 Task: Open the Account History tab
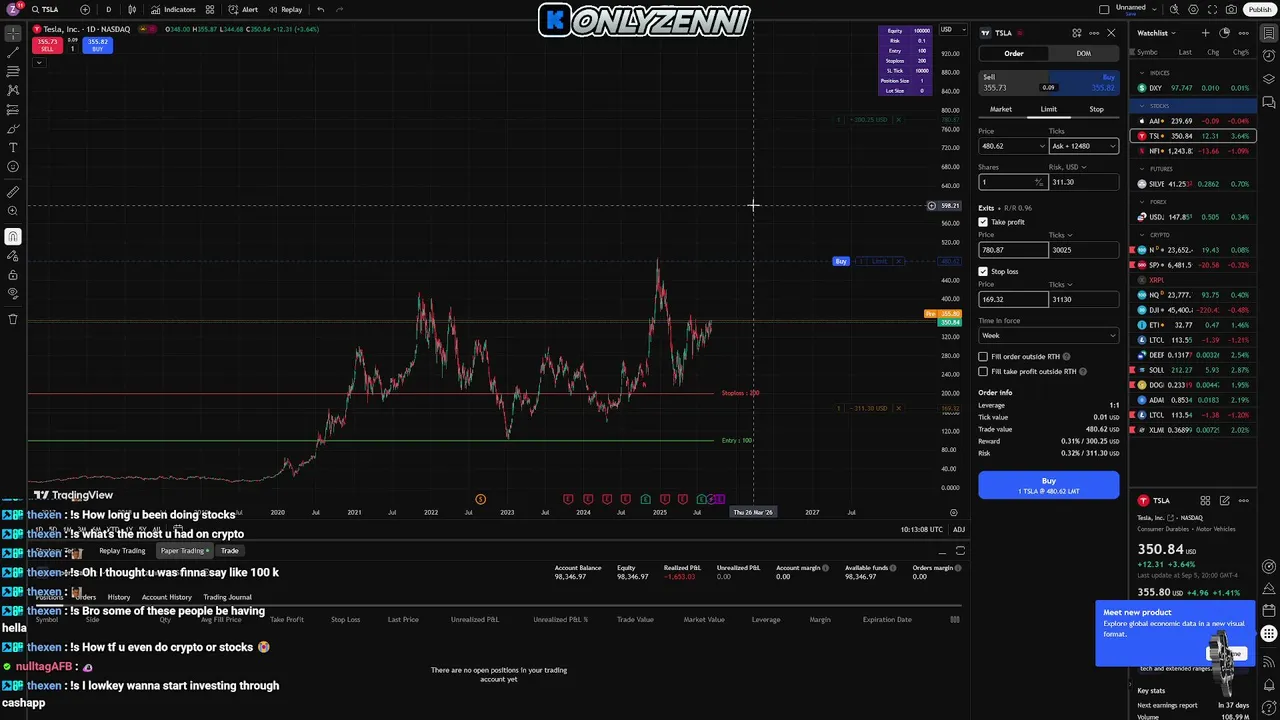[166, 597]
